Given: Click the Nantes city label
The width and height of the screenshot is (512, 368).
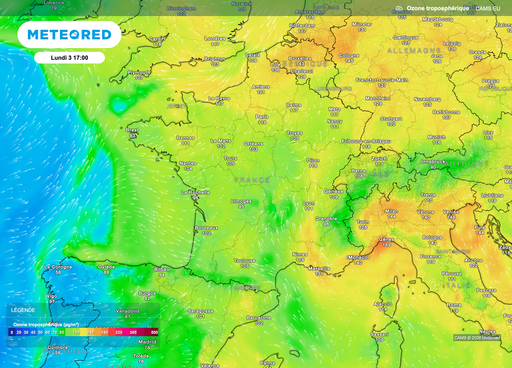Looking at the screenshot, I should (188, 163).
